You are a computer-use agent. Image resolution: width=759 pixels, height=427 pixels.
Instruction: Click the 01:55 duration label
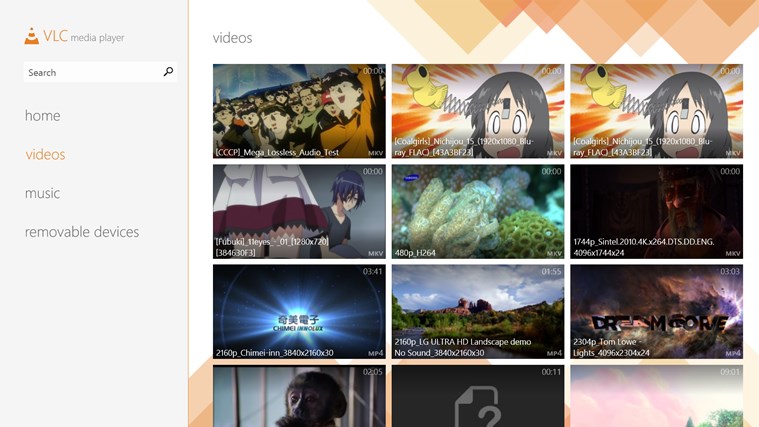(551, 272)
